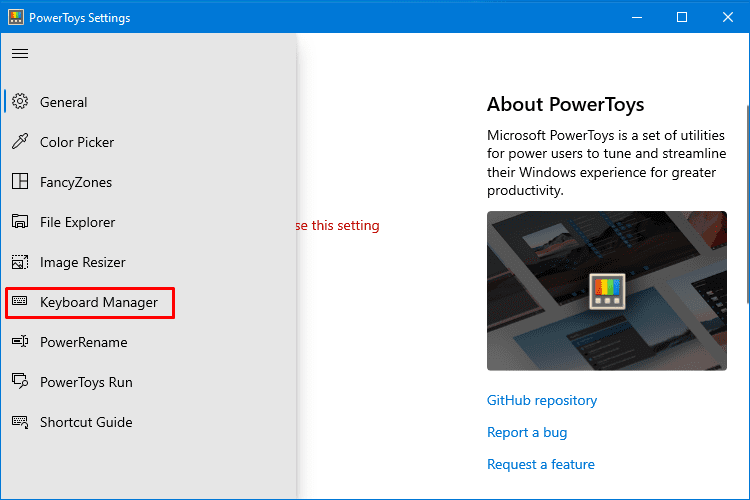This screenshot has height=500, width=750.
Task: Click the PowerToys app icon in title bar
Action: [16, 17]
